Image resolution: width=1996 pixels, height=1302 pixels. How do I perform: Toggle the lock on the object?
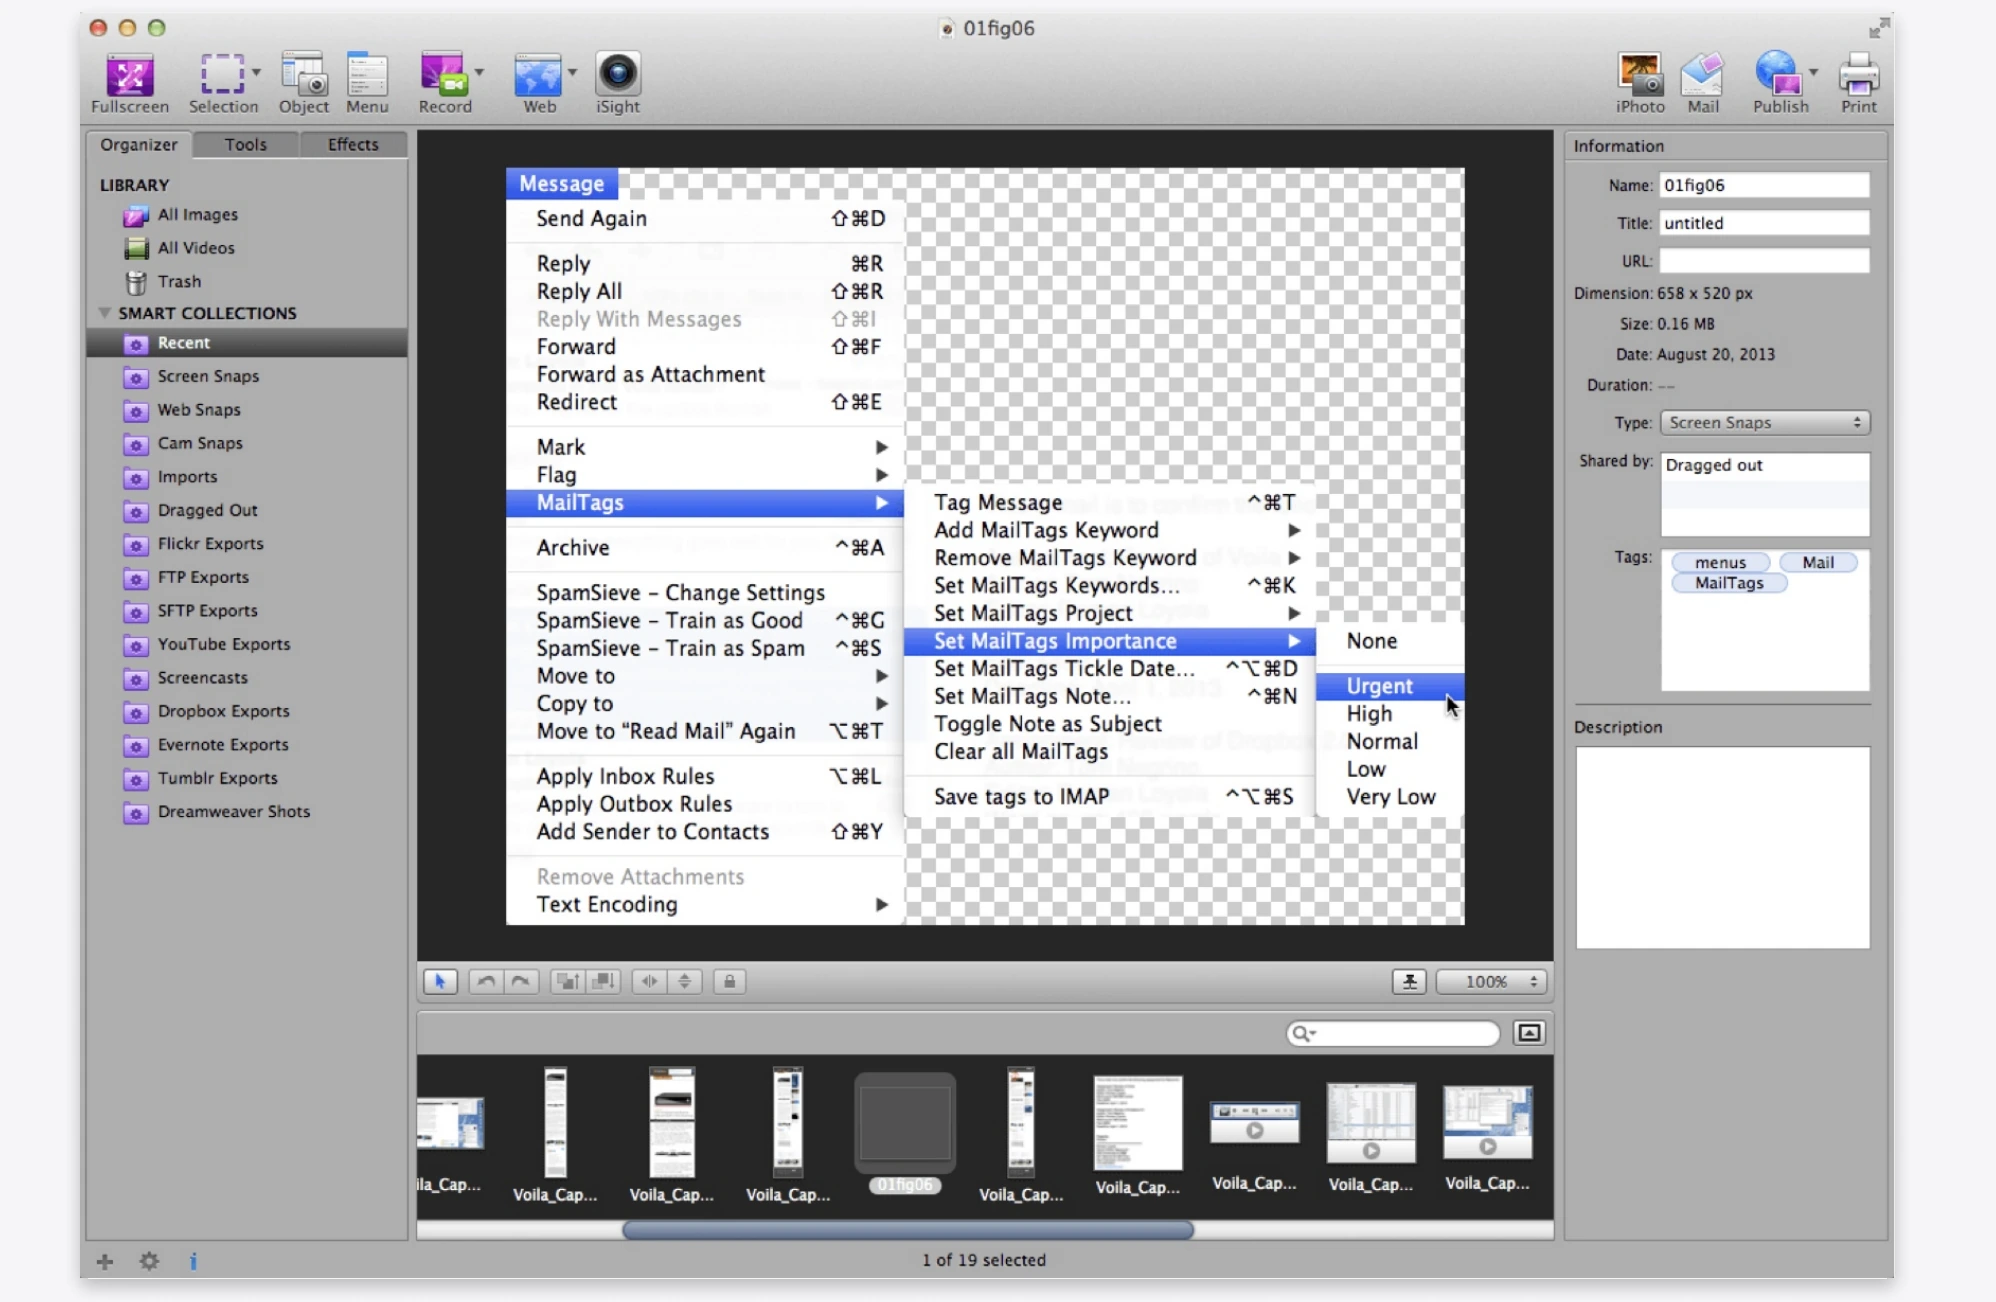tap(729, 981)
